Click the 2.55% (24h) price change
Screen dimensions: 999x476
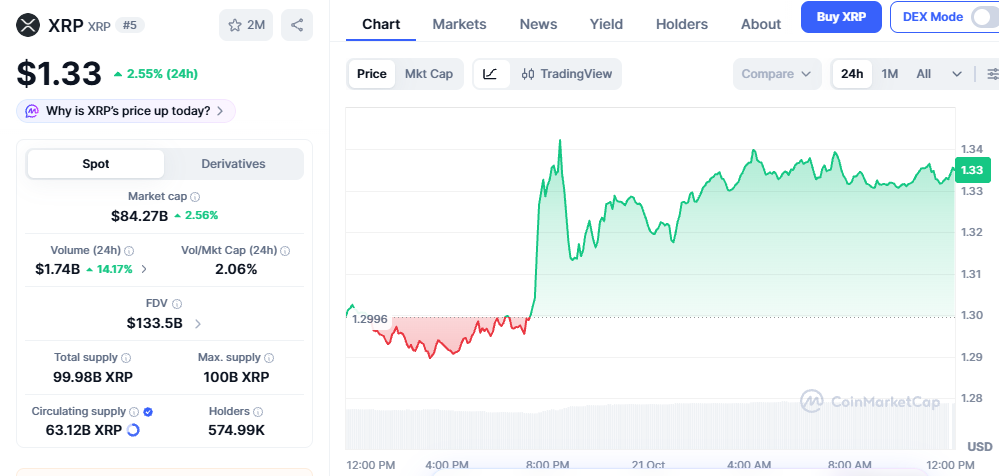tap(156, 74)
